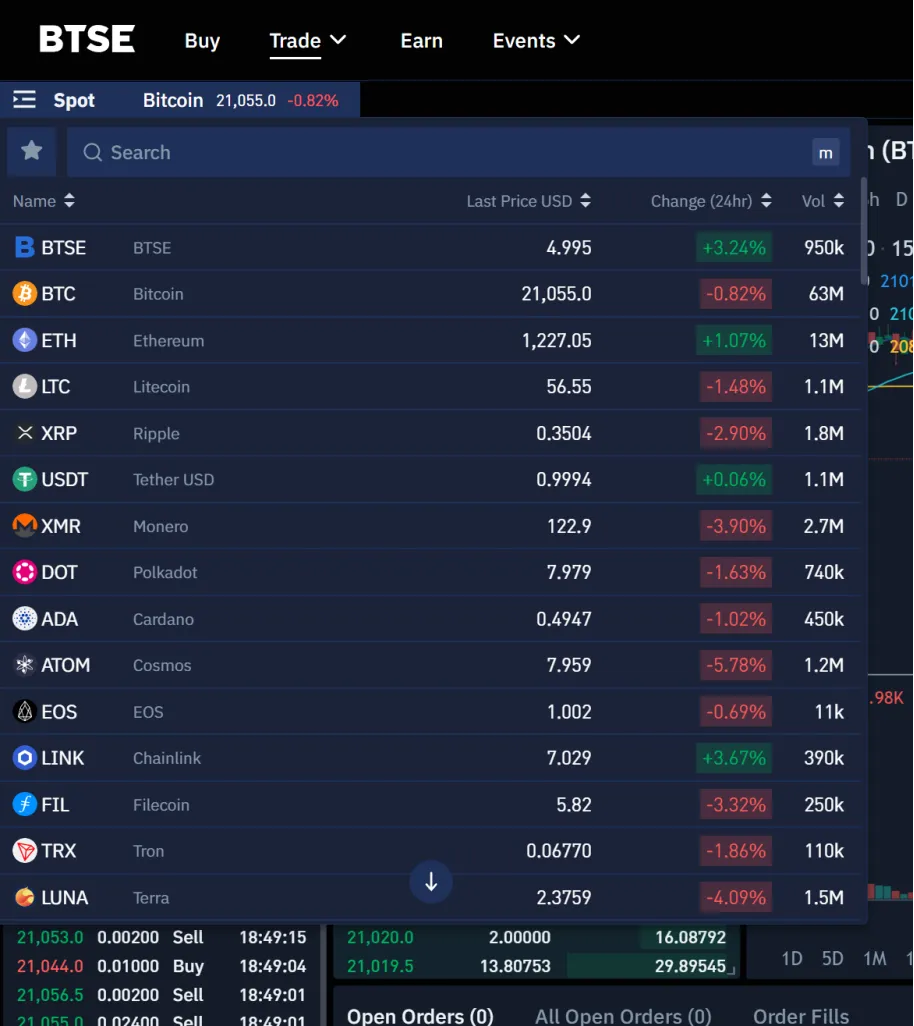Switch to Order Fills tab

[x=801, y=1016]
